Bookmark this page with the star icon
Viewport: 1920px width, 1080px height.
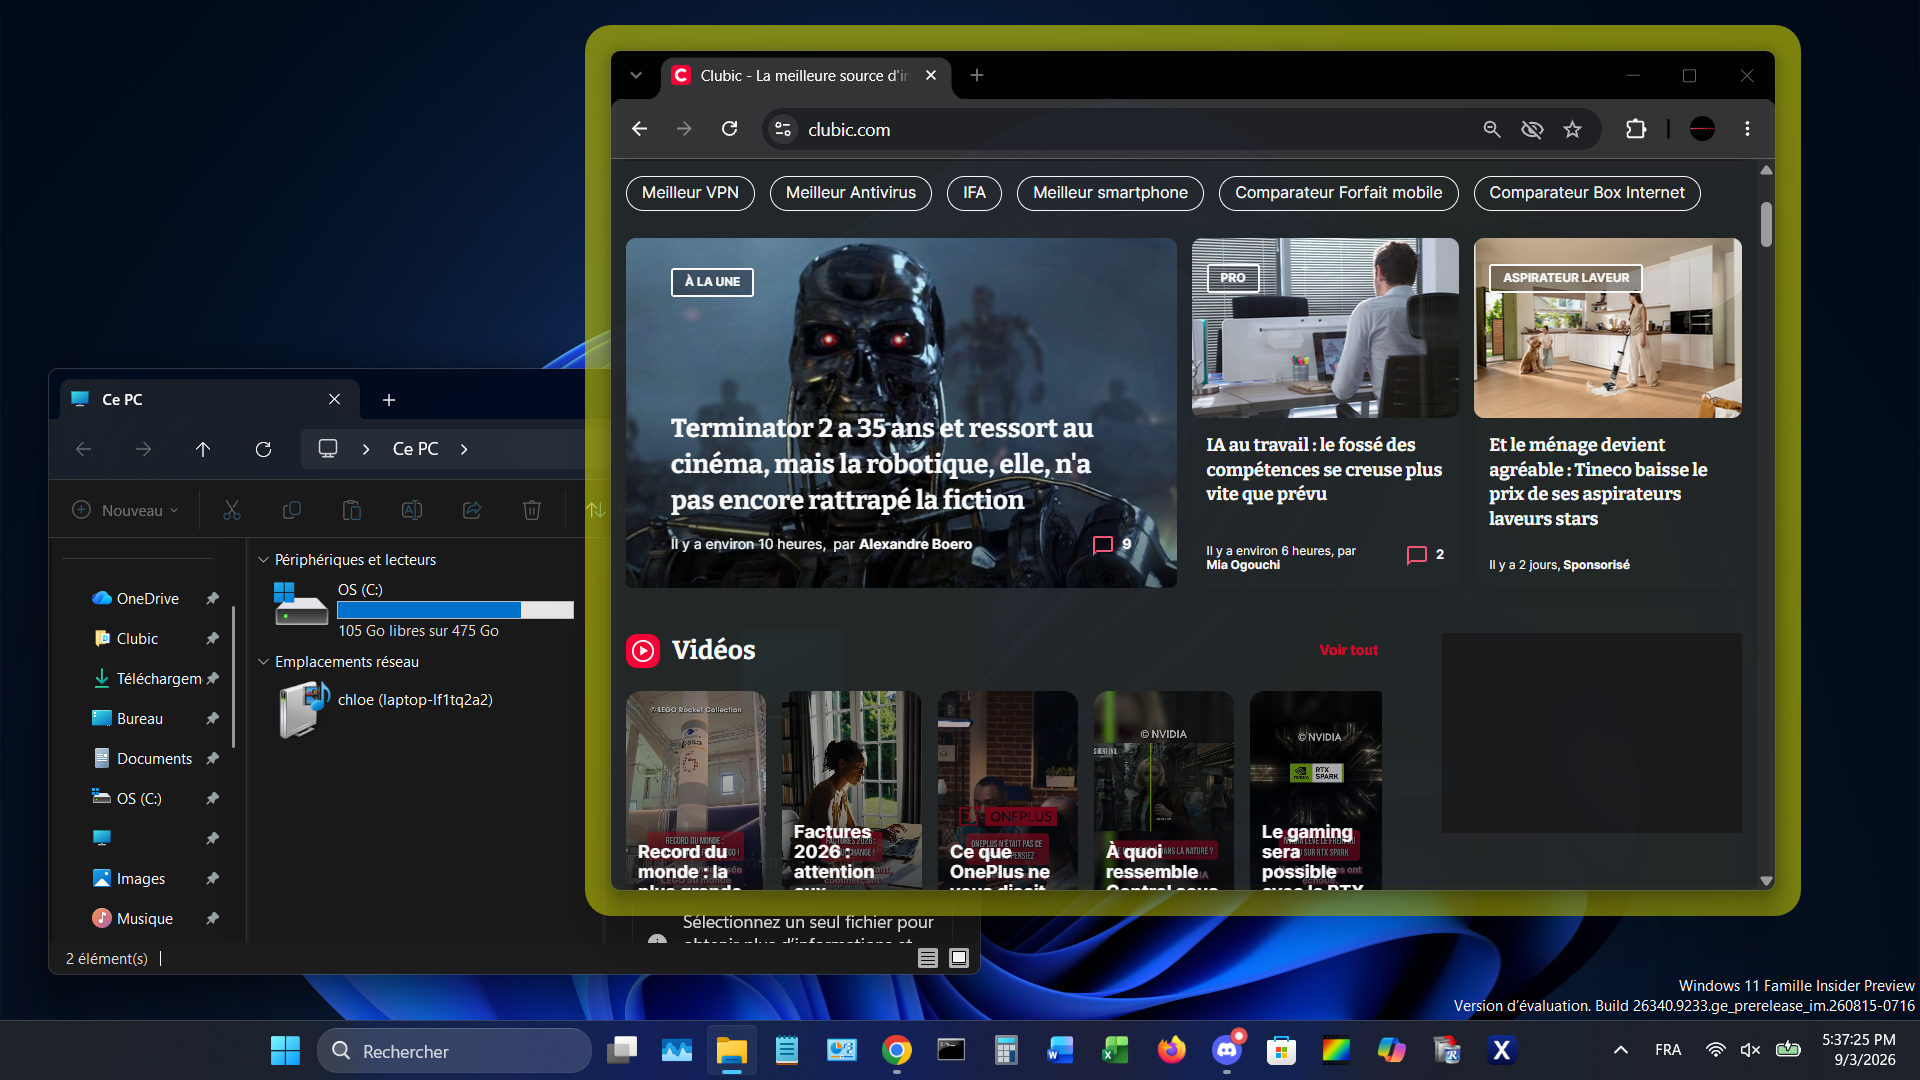pyautogui.click(x=1573, y=129)
